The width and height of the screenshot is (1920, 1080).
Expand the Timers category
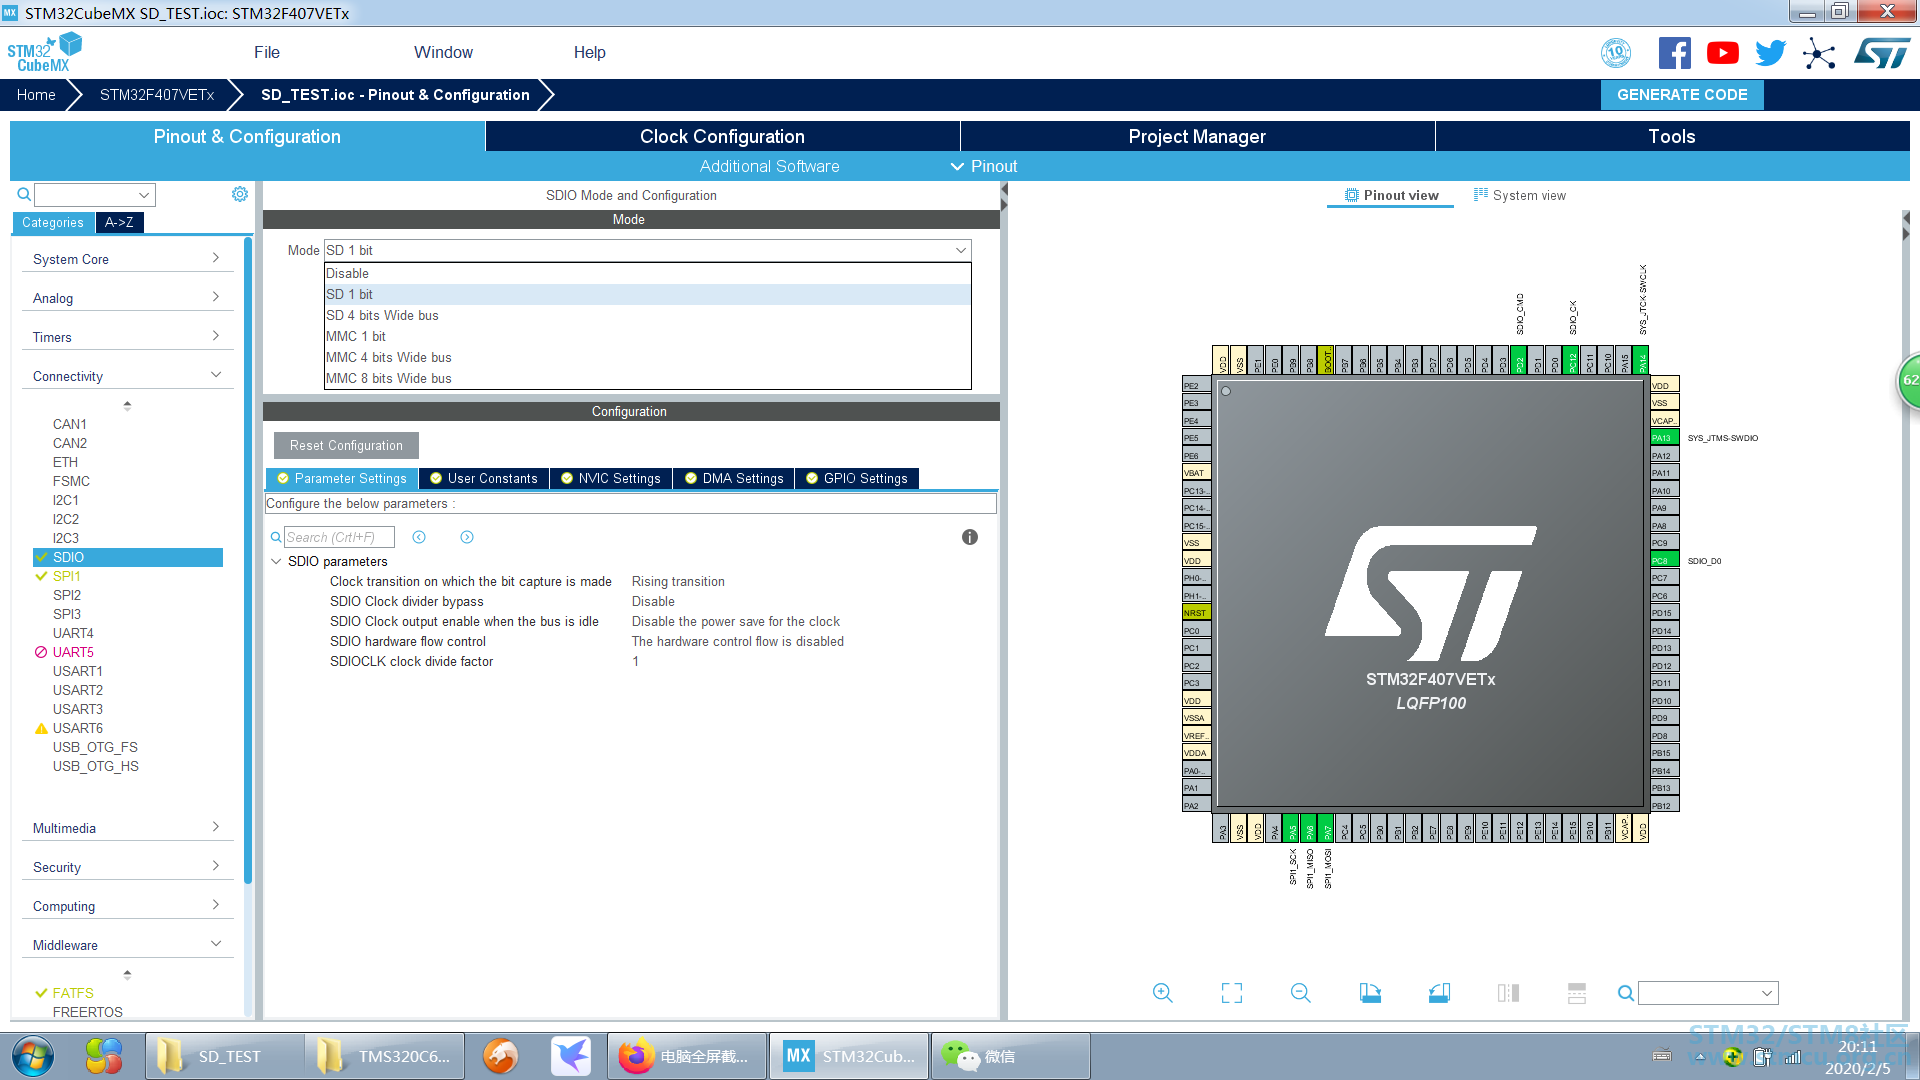coord(127,337)
